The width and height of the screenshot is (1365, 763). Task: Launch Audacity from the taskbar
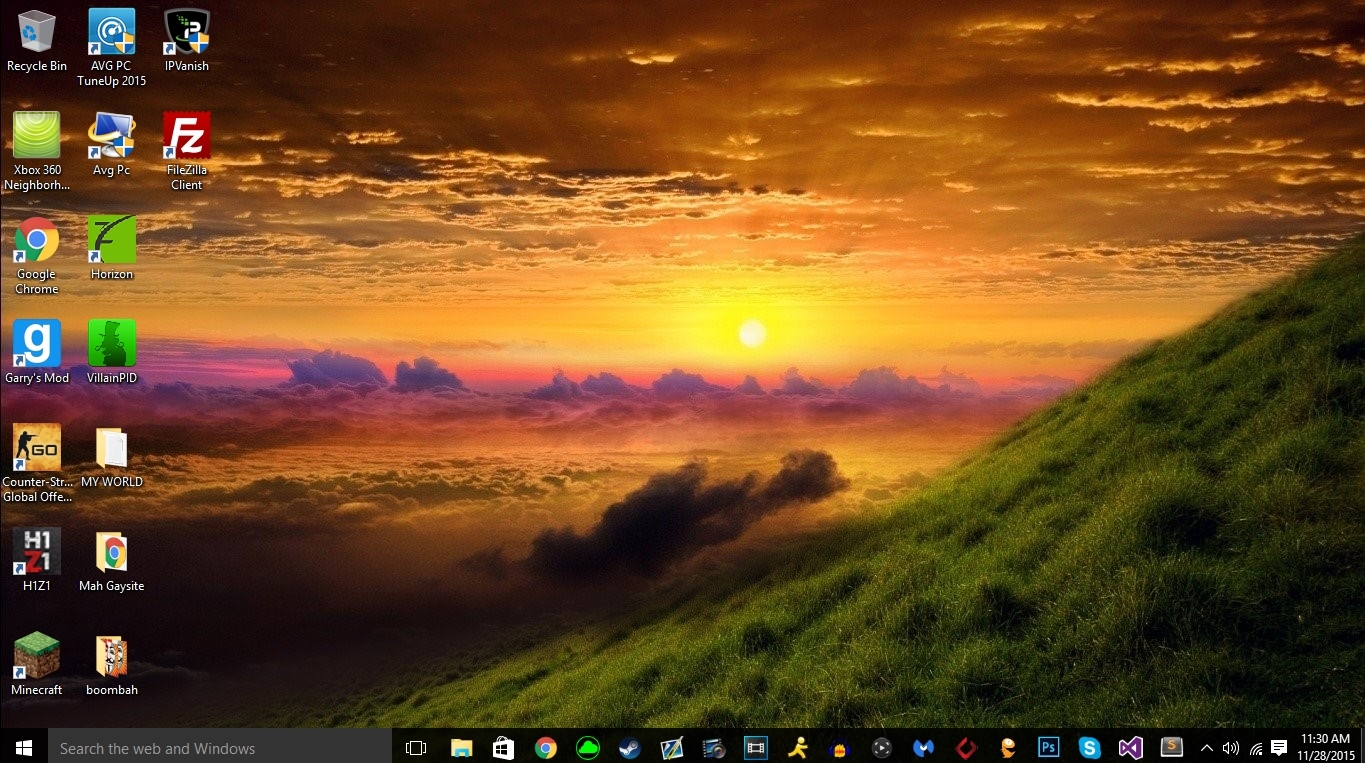[839, 748]
